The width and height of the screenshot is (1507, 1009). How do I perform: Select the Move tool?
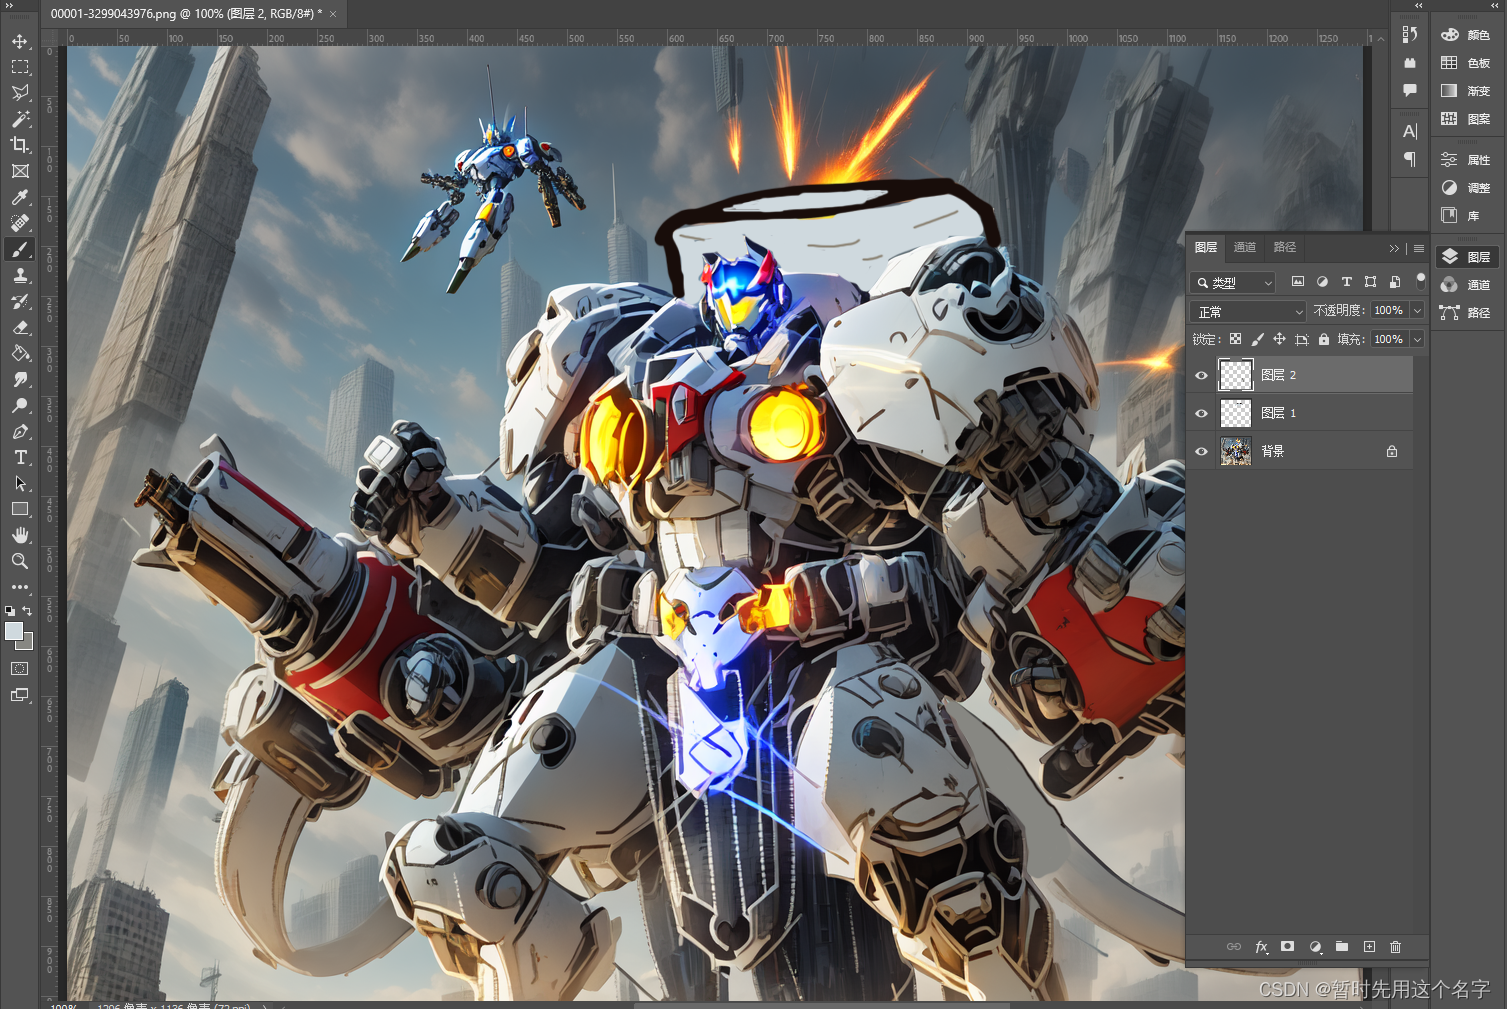click(20, 41)
